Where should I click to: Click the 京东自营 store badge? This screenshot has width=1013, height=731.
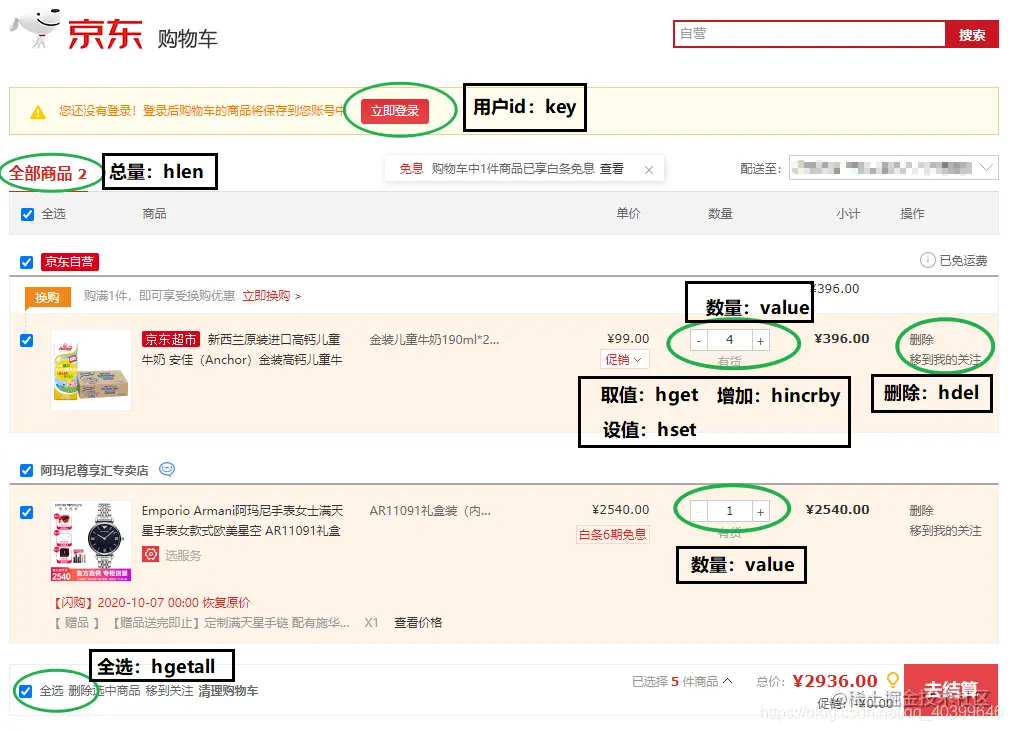[69, 262]
